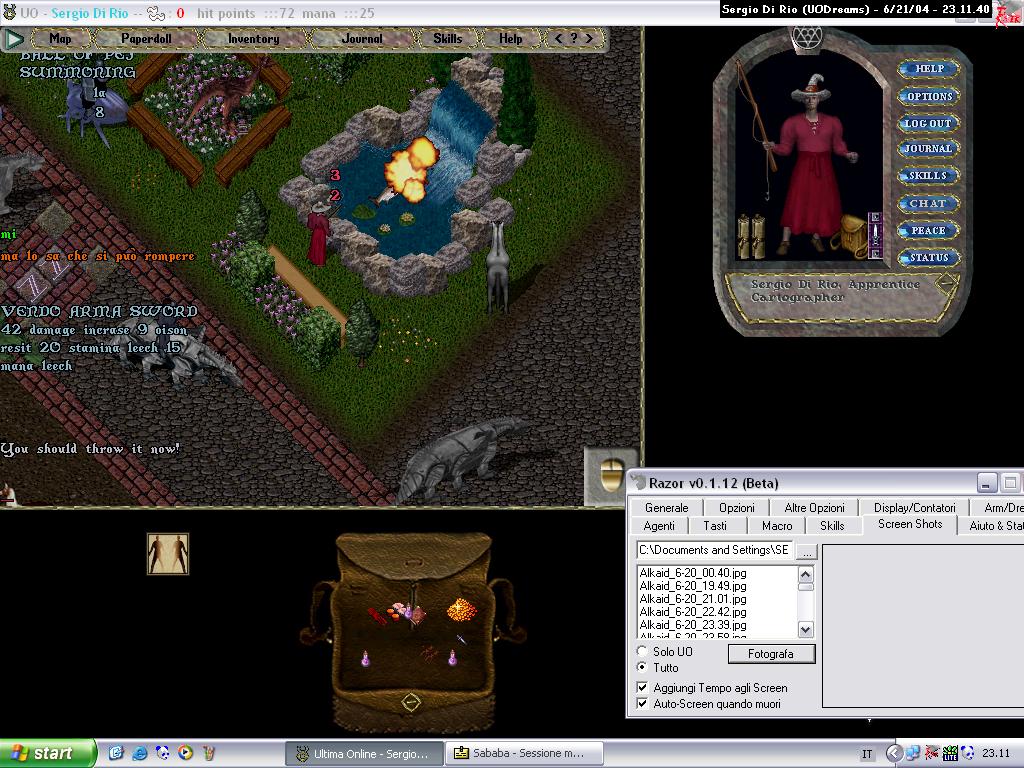Select the lower-left purple potion in the backpack

[x=366, y=659]
